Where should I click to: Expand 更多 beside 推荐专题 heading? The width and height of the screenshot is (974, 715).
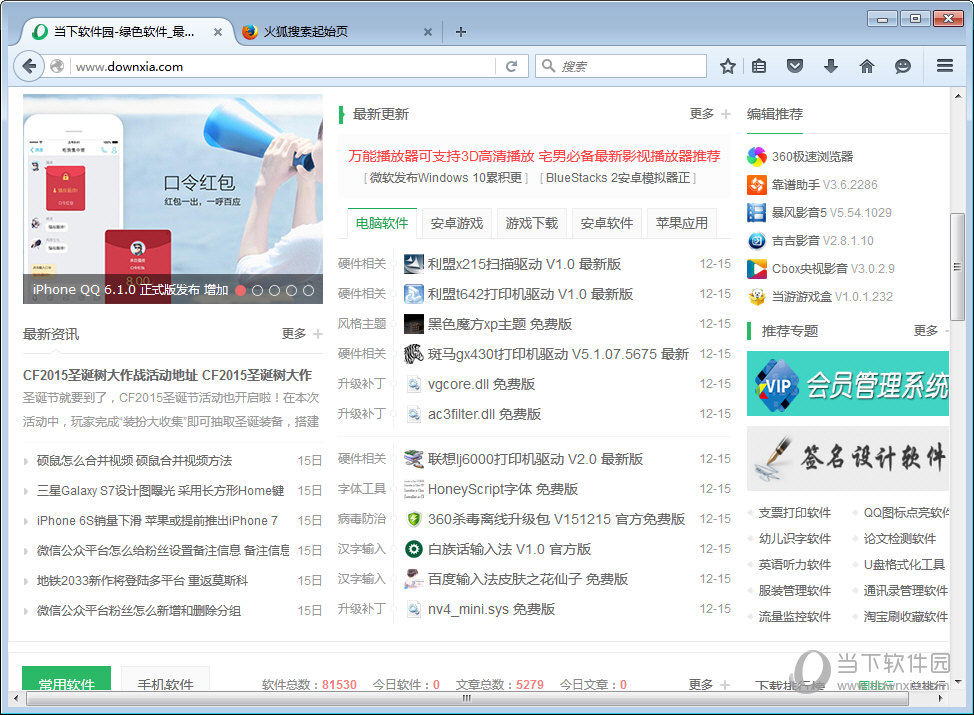click(x=933, y=331)
